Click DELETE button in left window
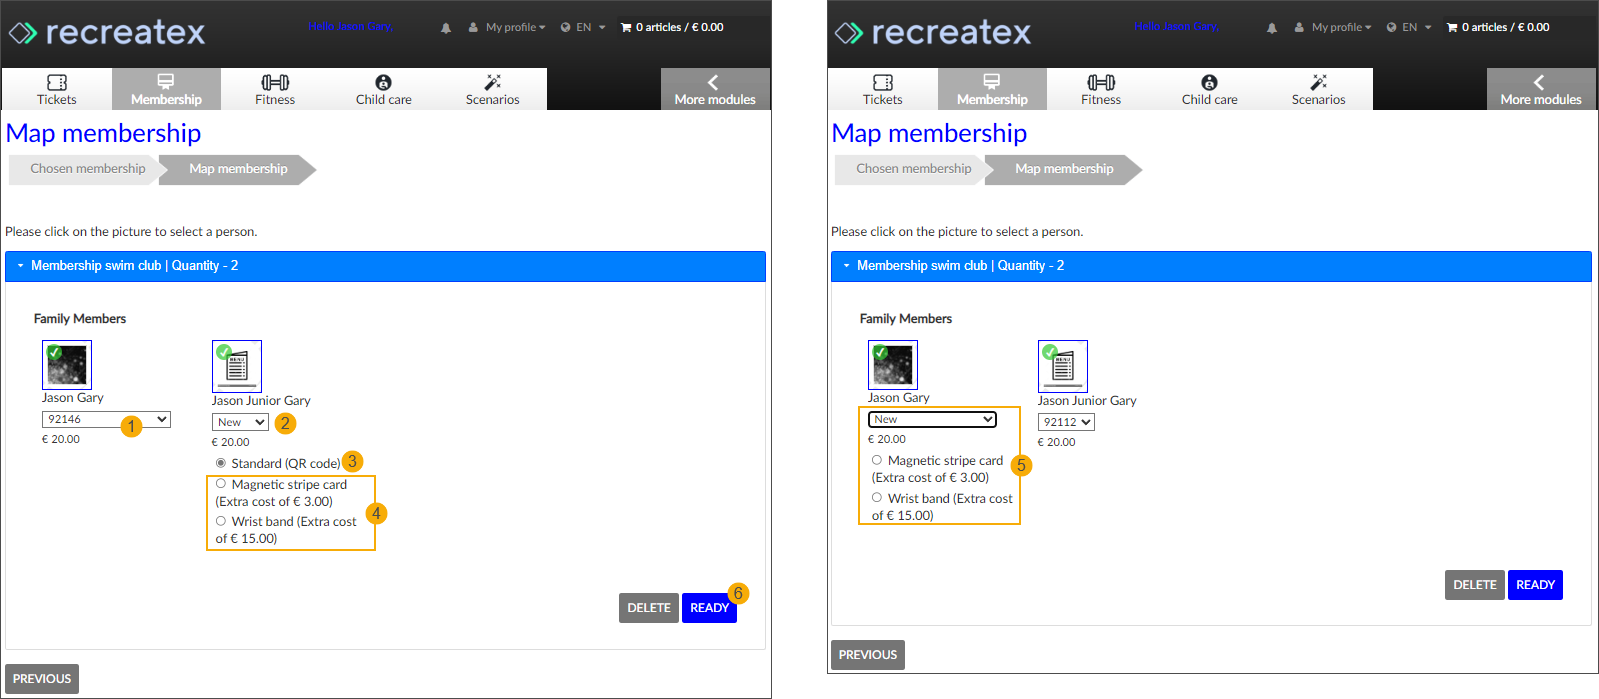 pos(649,608)
